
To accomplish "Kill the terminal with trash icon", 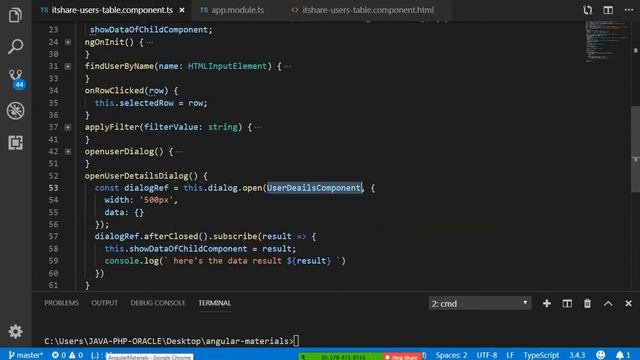I will 587,303.
